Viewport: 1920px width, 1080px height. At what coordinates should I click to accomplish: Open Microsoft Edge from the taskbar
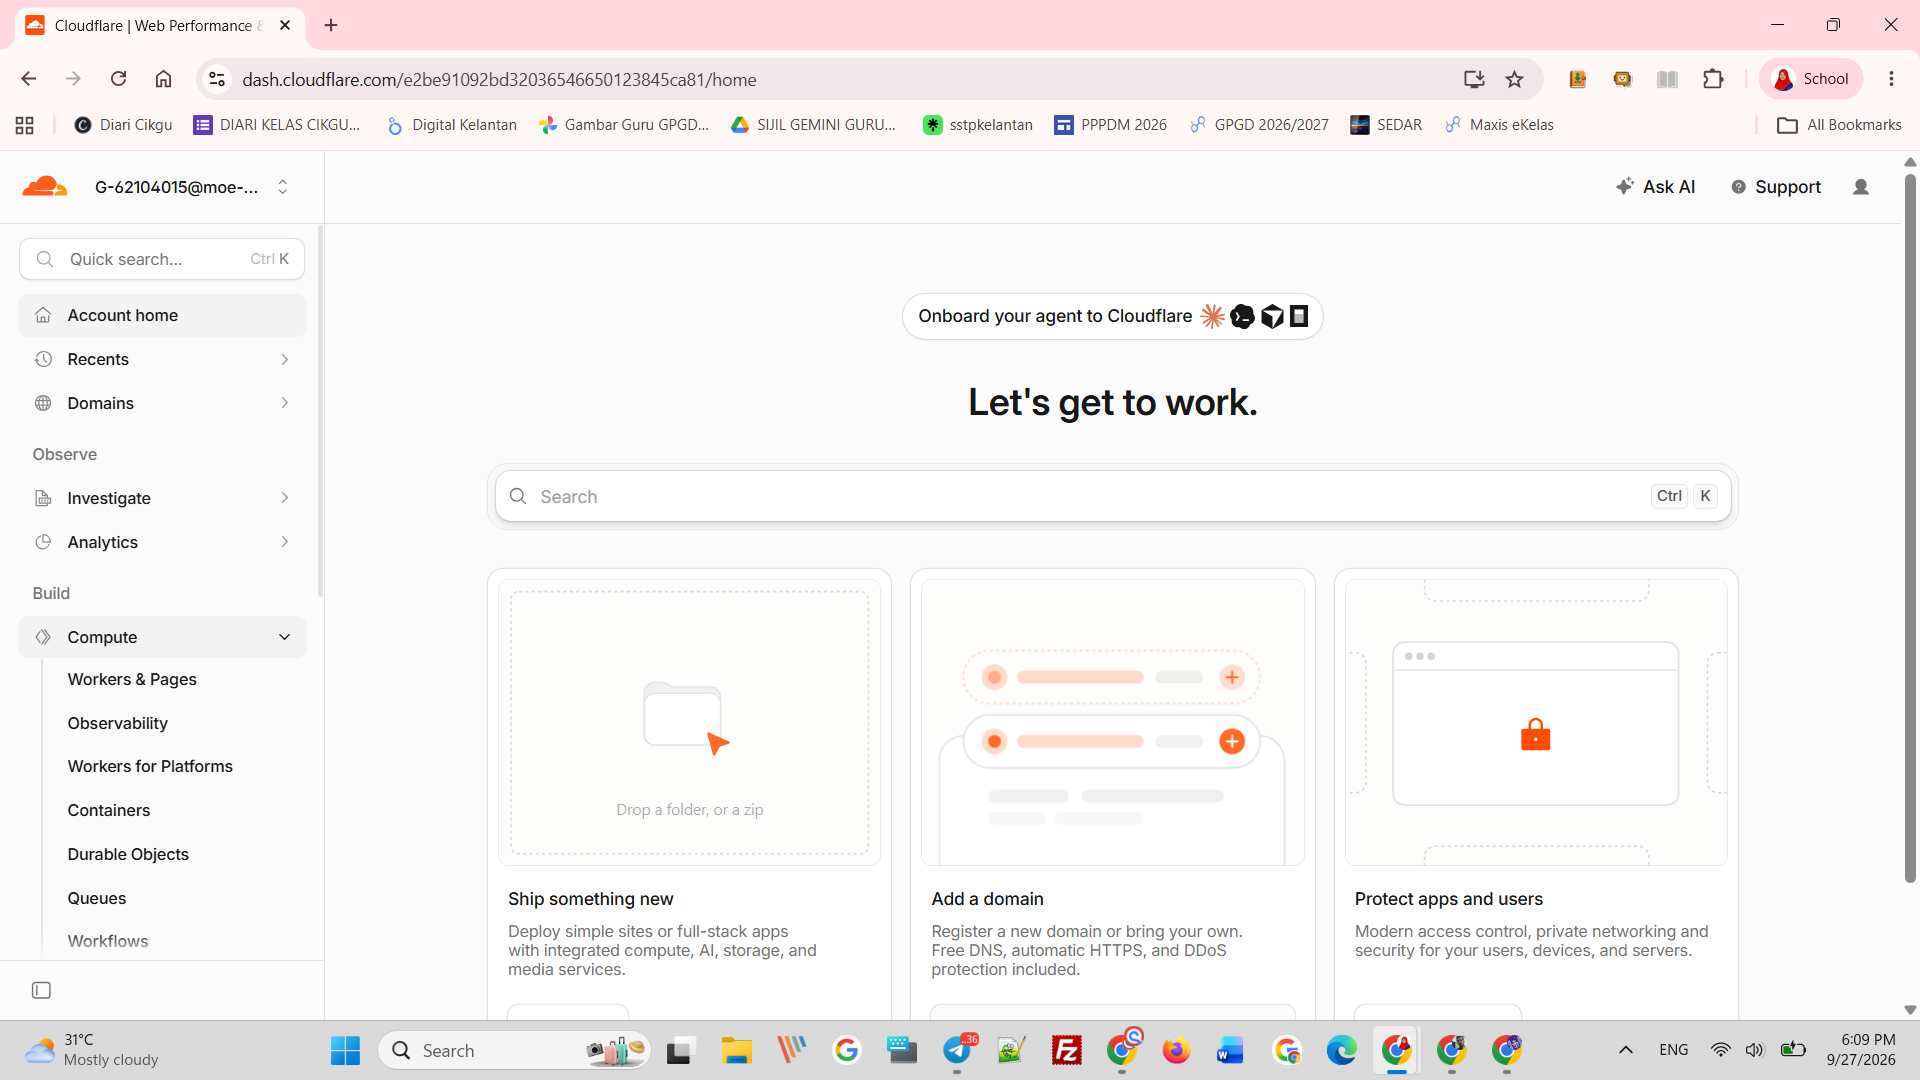pos(1341,1050)
